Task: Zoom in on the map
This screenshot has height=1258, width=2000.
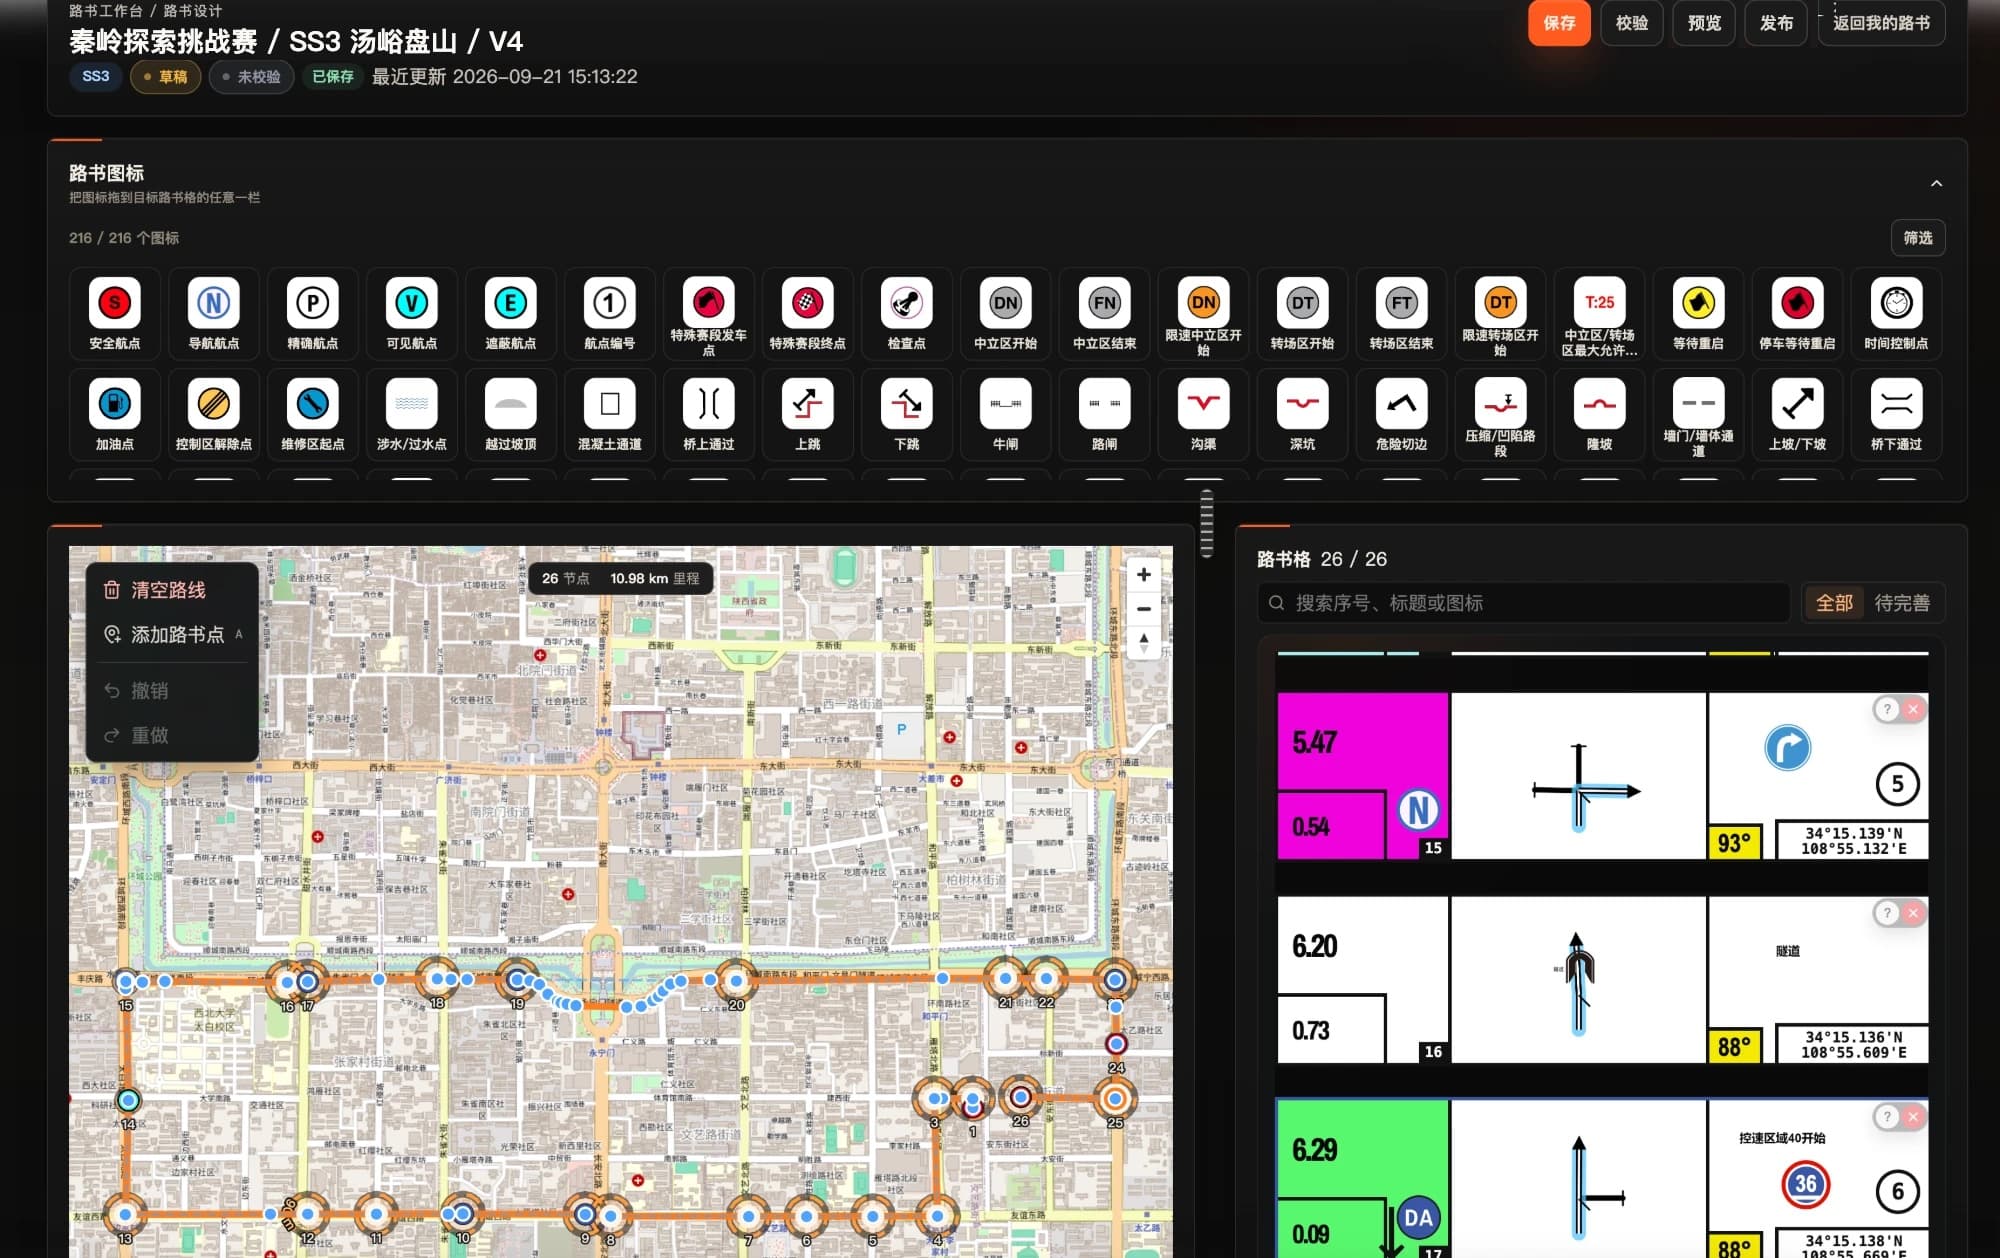Action: pos(1144,575)
